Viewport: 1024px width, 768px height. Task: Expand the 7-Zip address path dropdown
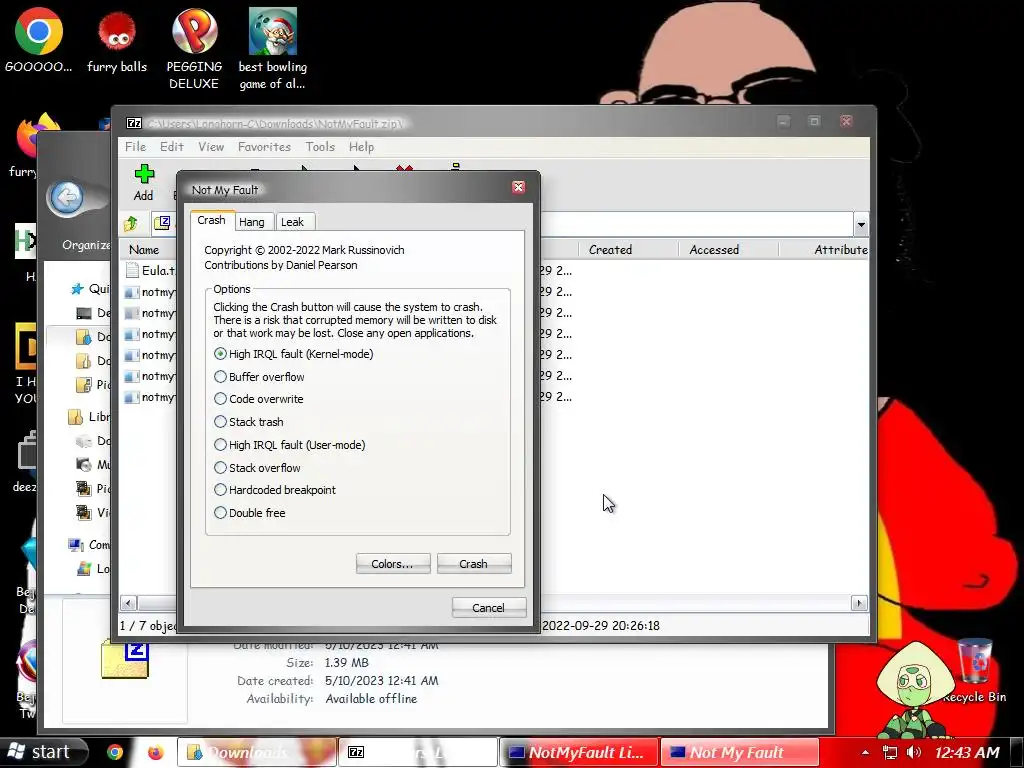[x=861, y=225]
